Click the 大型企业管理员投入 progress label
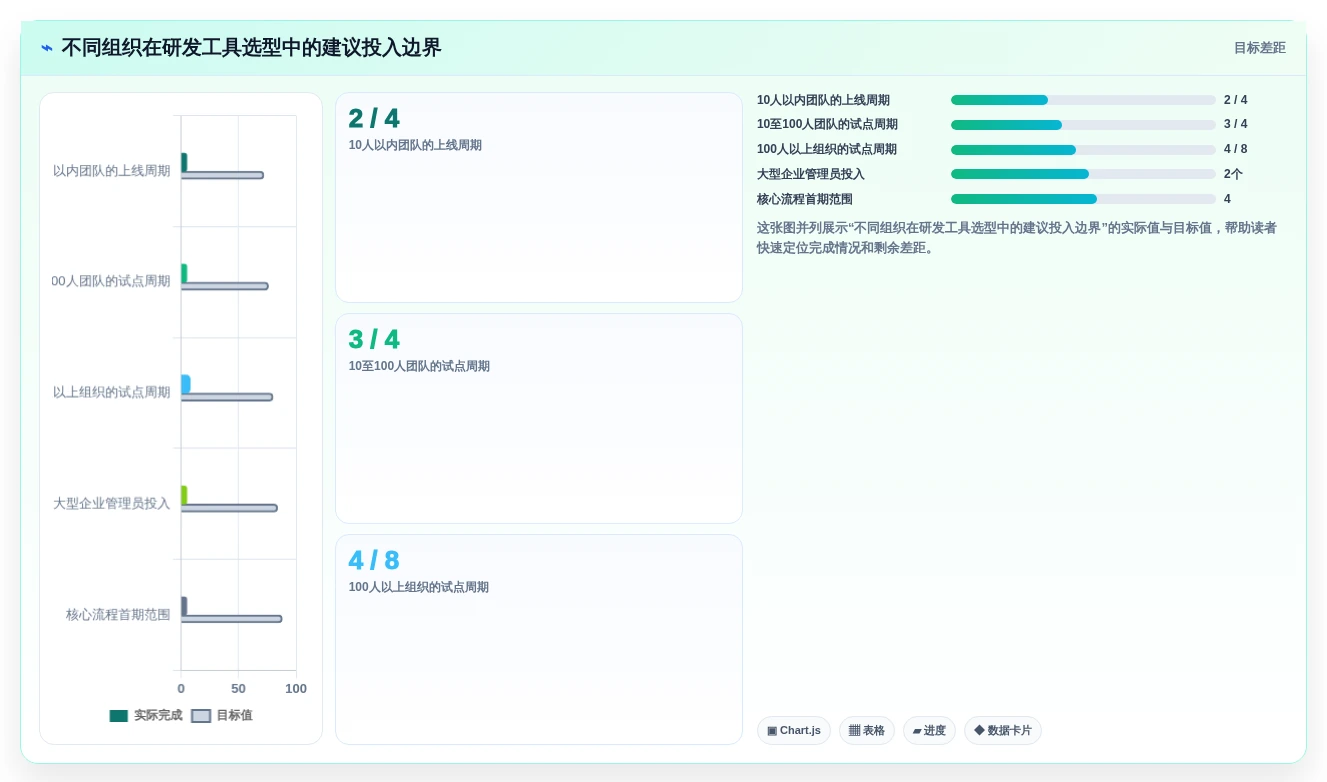The width and height of the screenshot is (1327, 782). click(x=811, y=174)
